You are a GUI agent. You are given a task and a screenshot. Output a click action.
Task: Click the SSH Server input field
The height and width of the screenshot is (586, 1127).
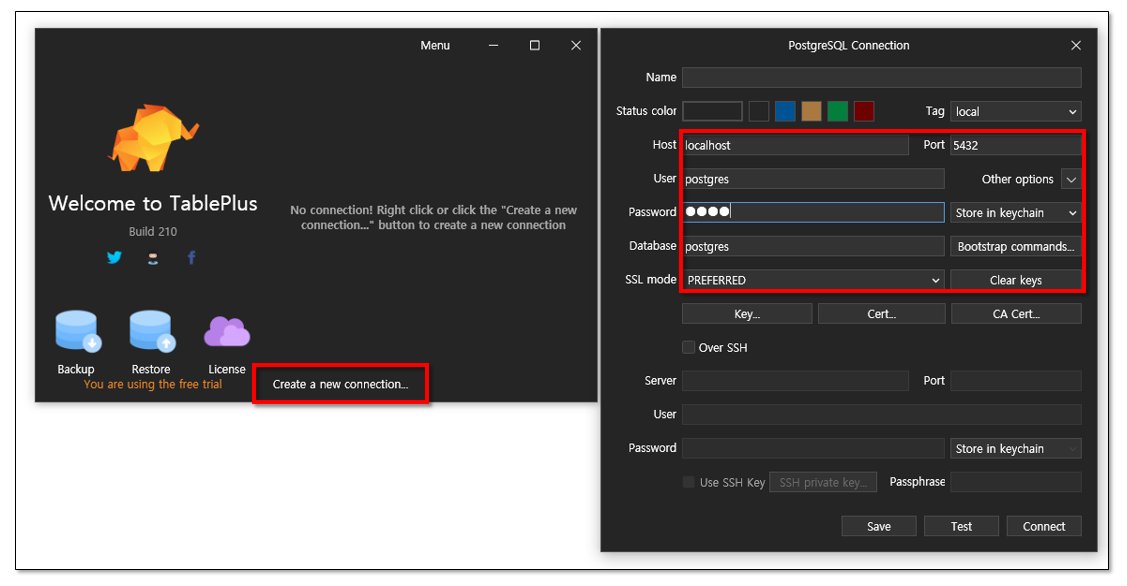(x=795, y=380)
